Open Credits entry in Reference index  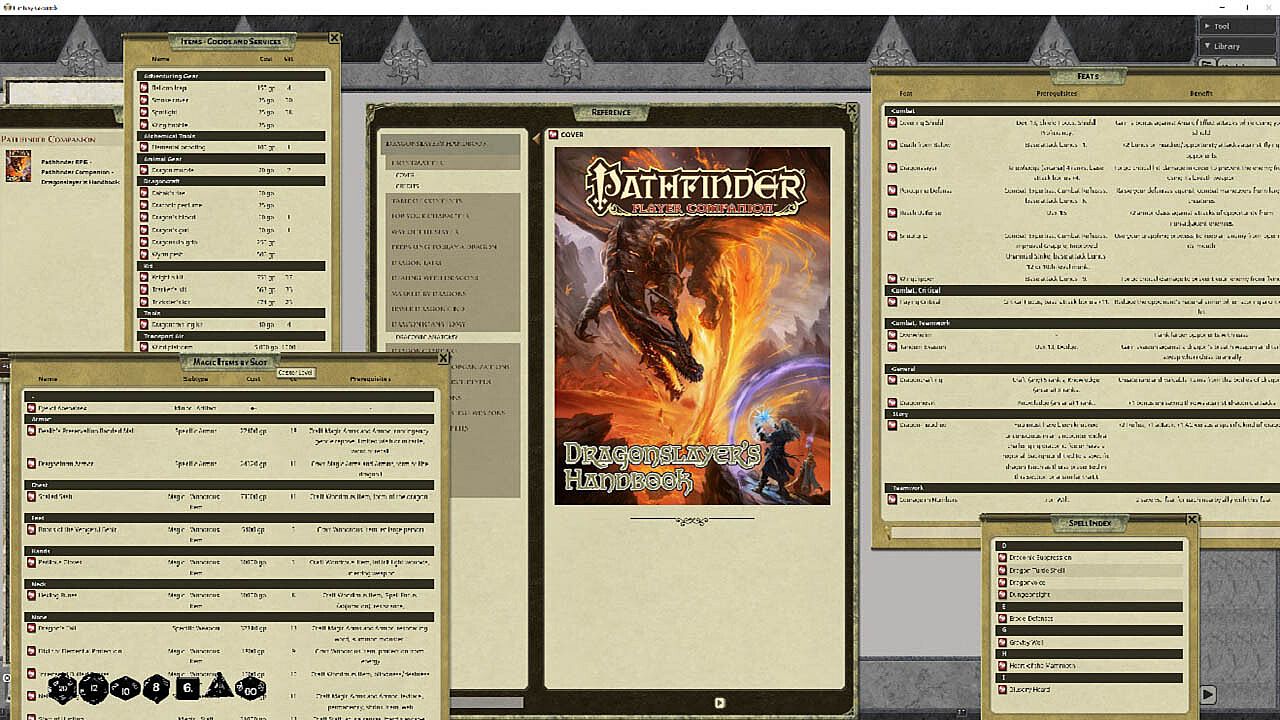(407, 186)
